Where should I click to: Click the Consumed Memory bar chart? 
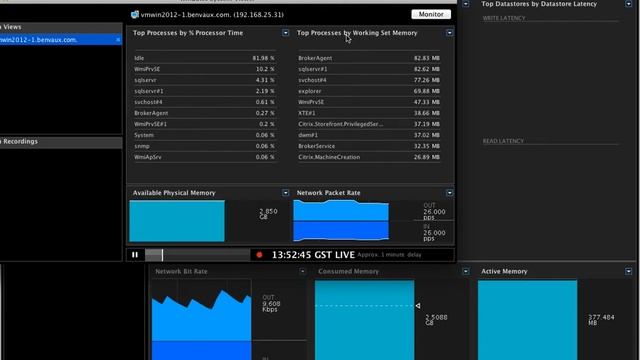pos(364,320)
